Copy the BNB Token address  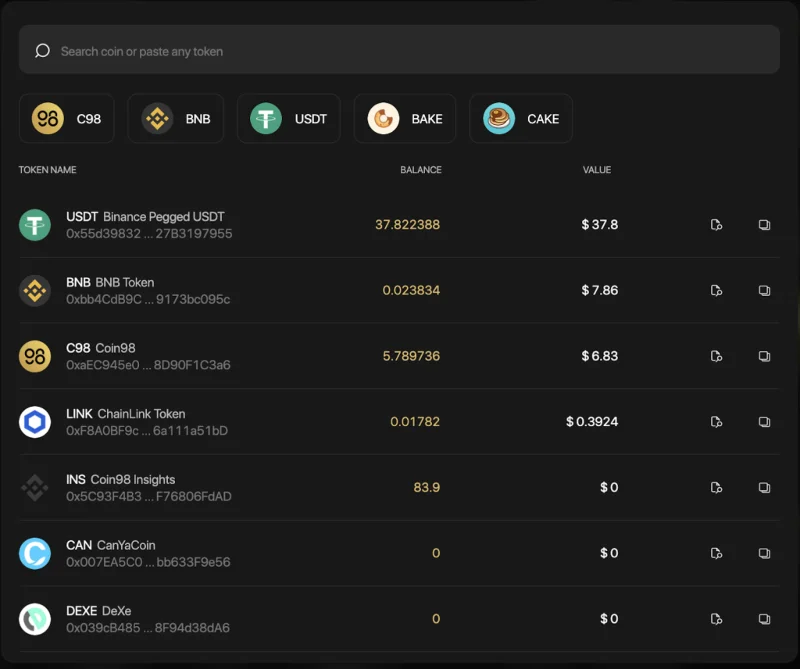point(764,290)
